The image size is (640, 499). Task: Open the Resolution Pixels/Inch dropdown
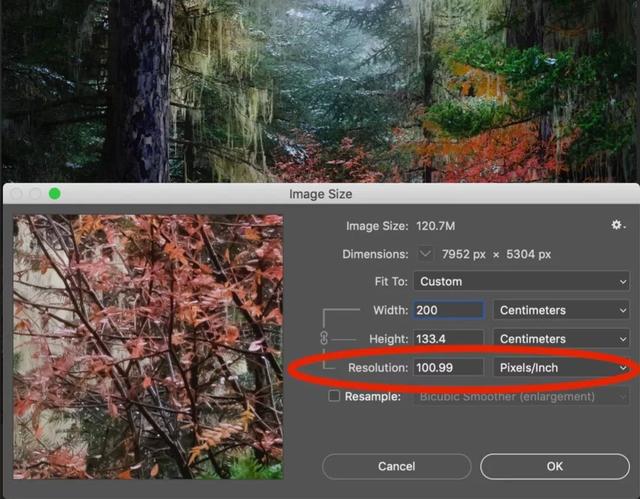pyautogui.click(x=561, y=368)
